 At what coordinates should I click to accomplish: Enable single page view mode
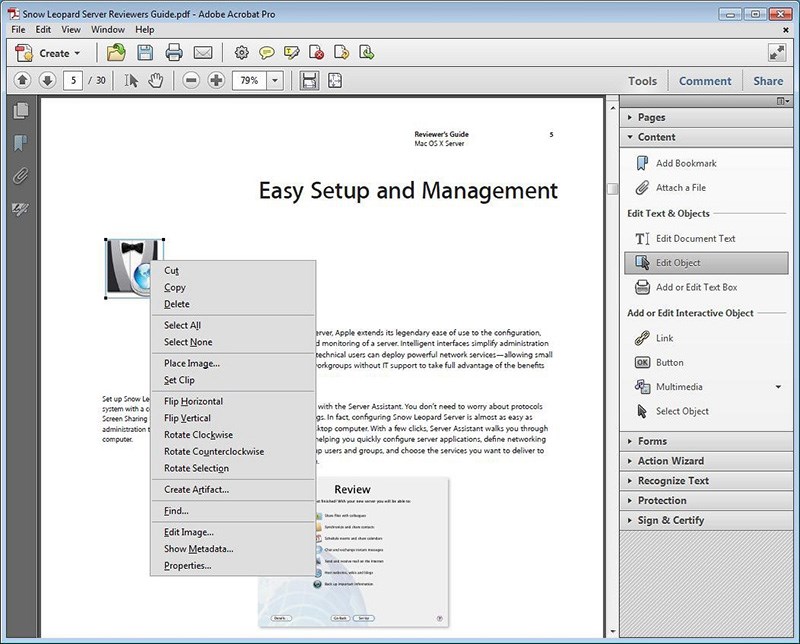[310, 80]
